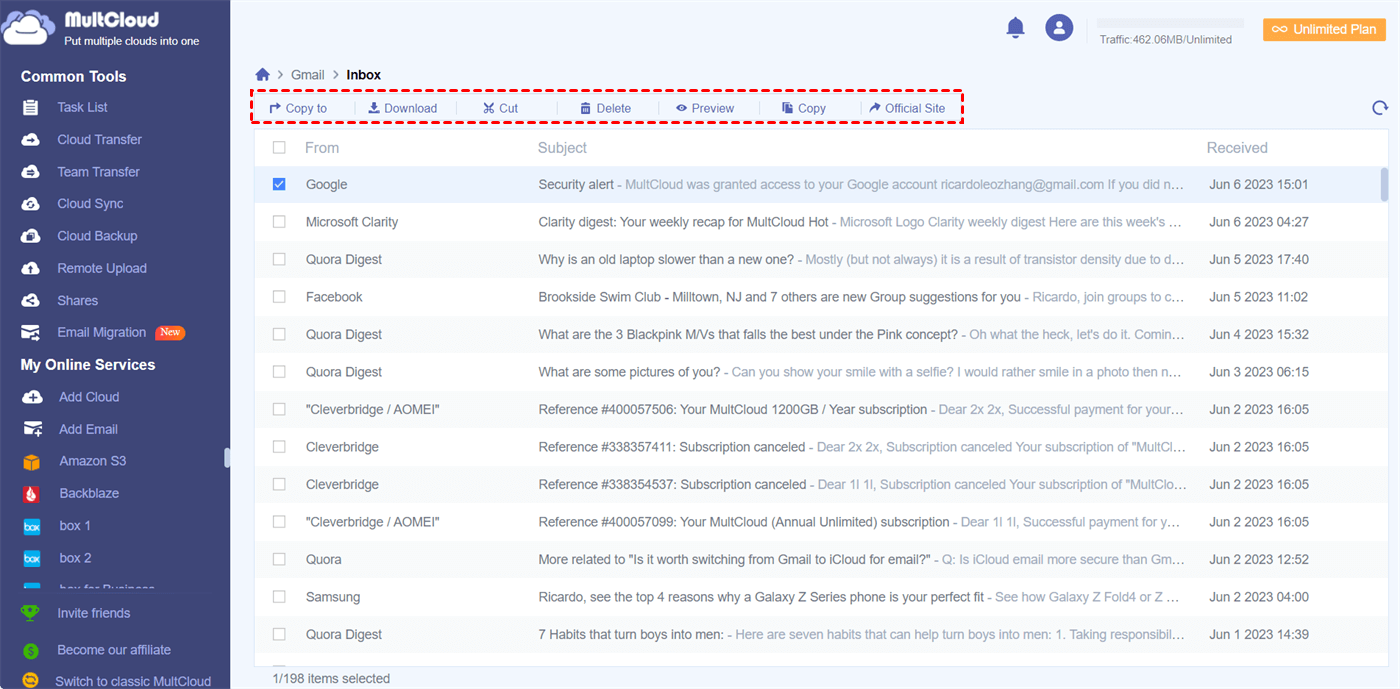Select Add Cloud option
Screen dimensions: 1400x689
89,397
